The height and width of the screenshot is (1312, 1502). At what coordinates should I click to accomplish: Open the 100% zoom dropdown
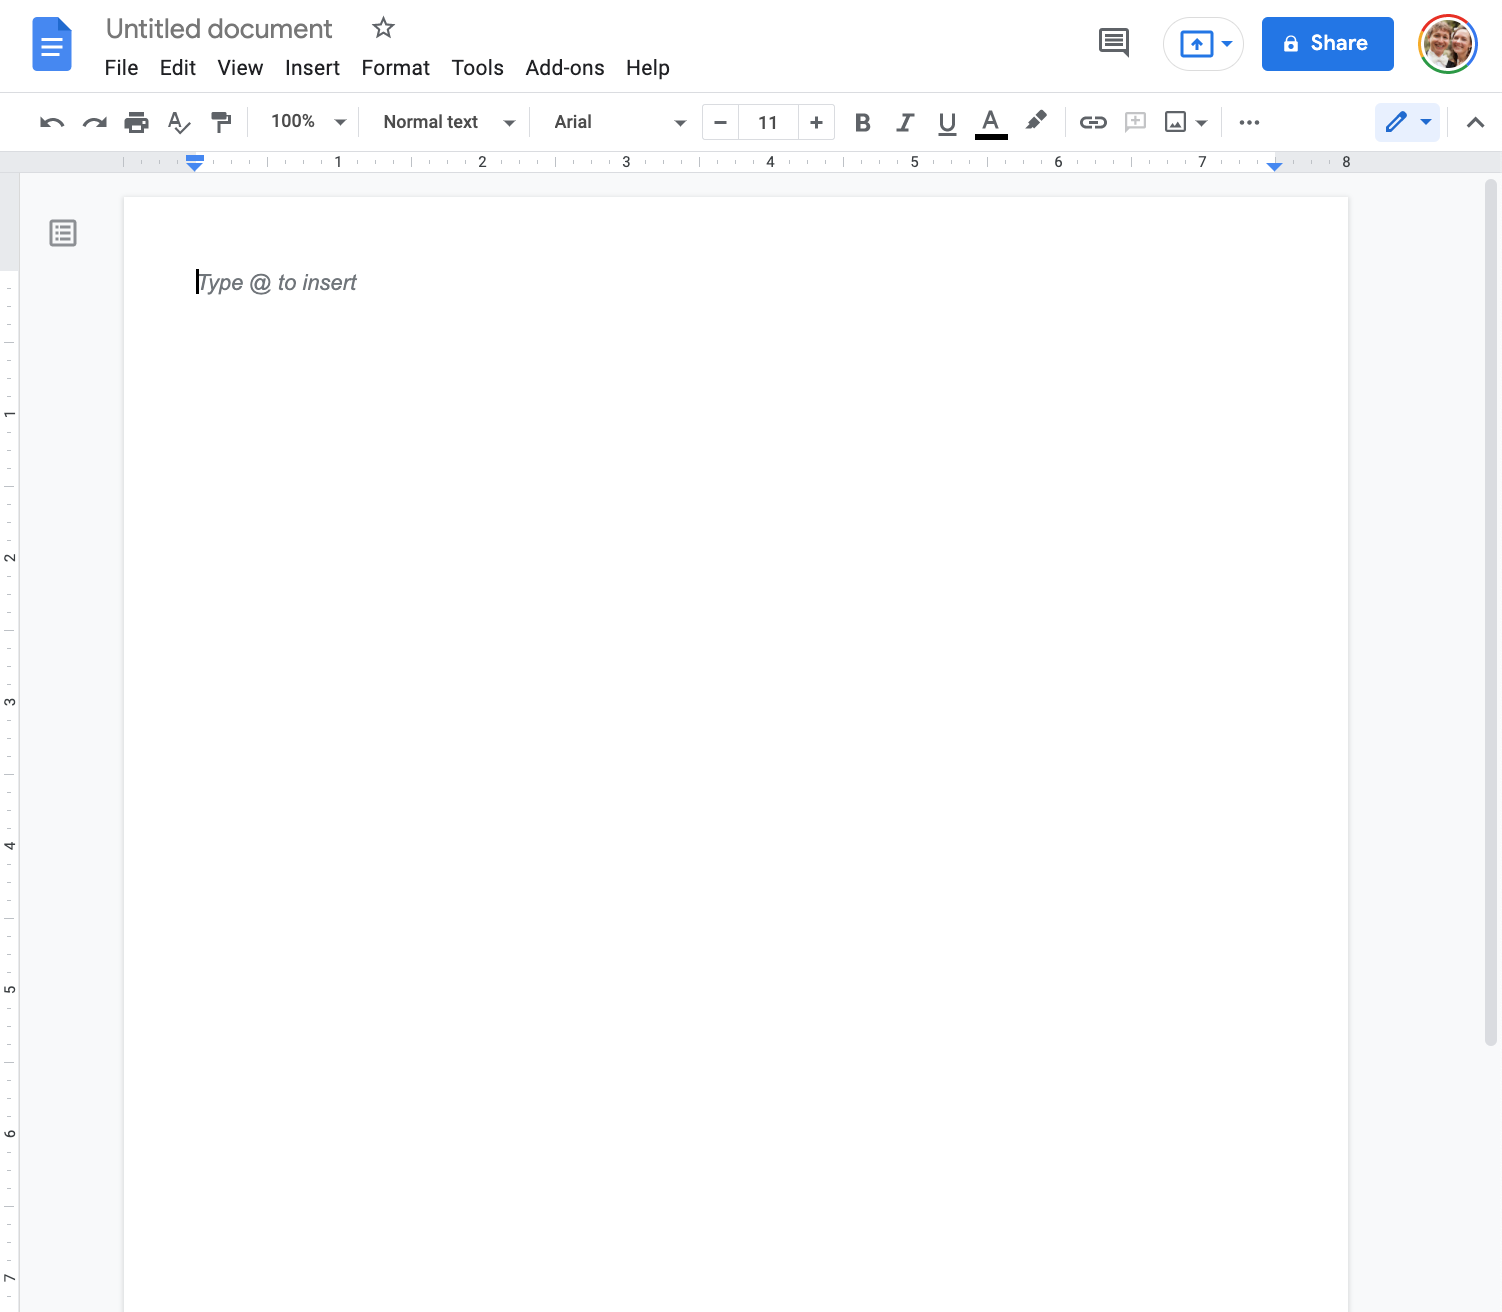308,122
